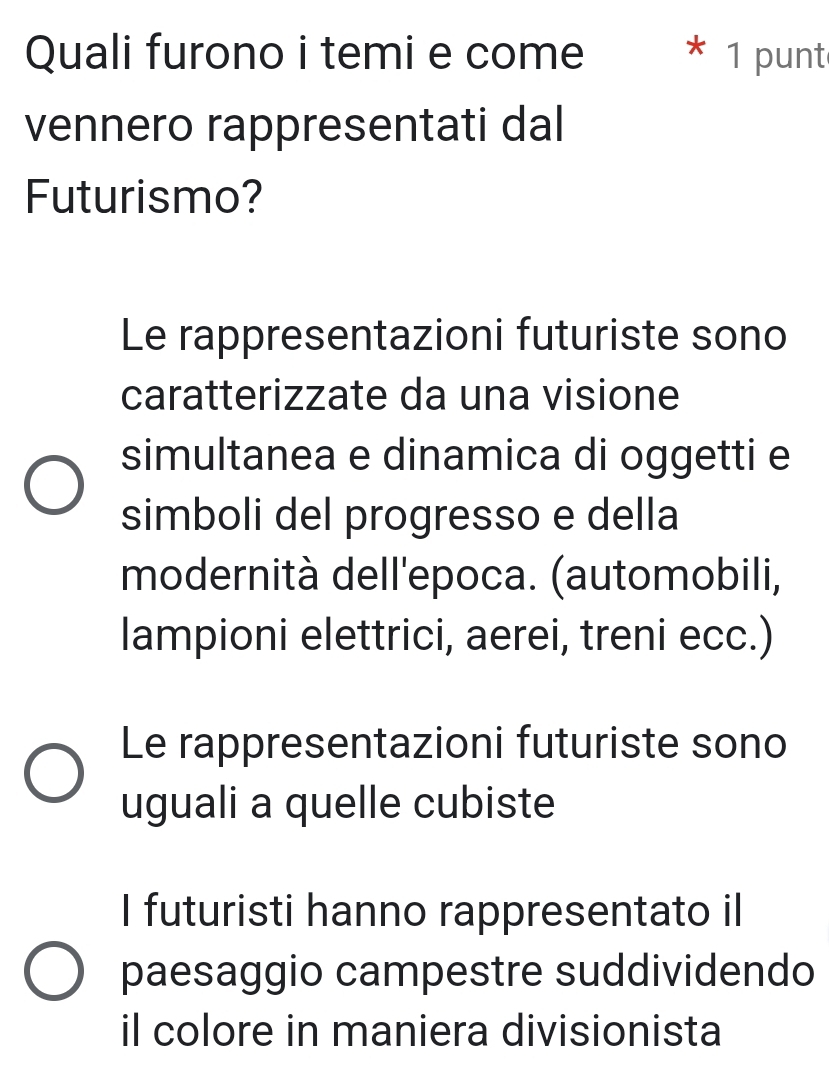
Task: Click the label 'uguali a quelle cubiste'
Action: tap(338, 803)
